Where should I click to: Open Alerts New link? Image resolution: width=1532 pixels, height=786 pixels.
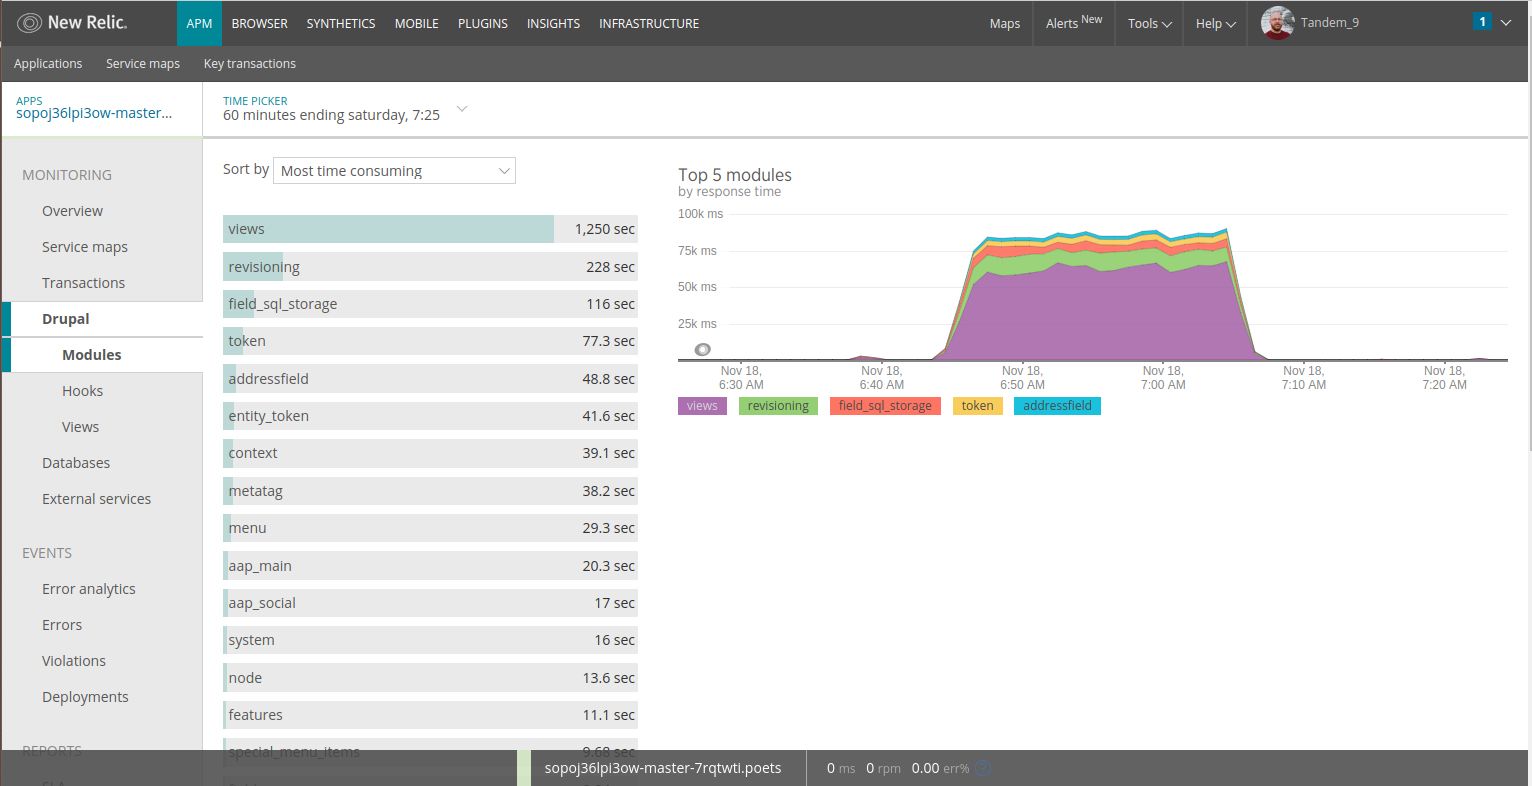pos(1074,23)
